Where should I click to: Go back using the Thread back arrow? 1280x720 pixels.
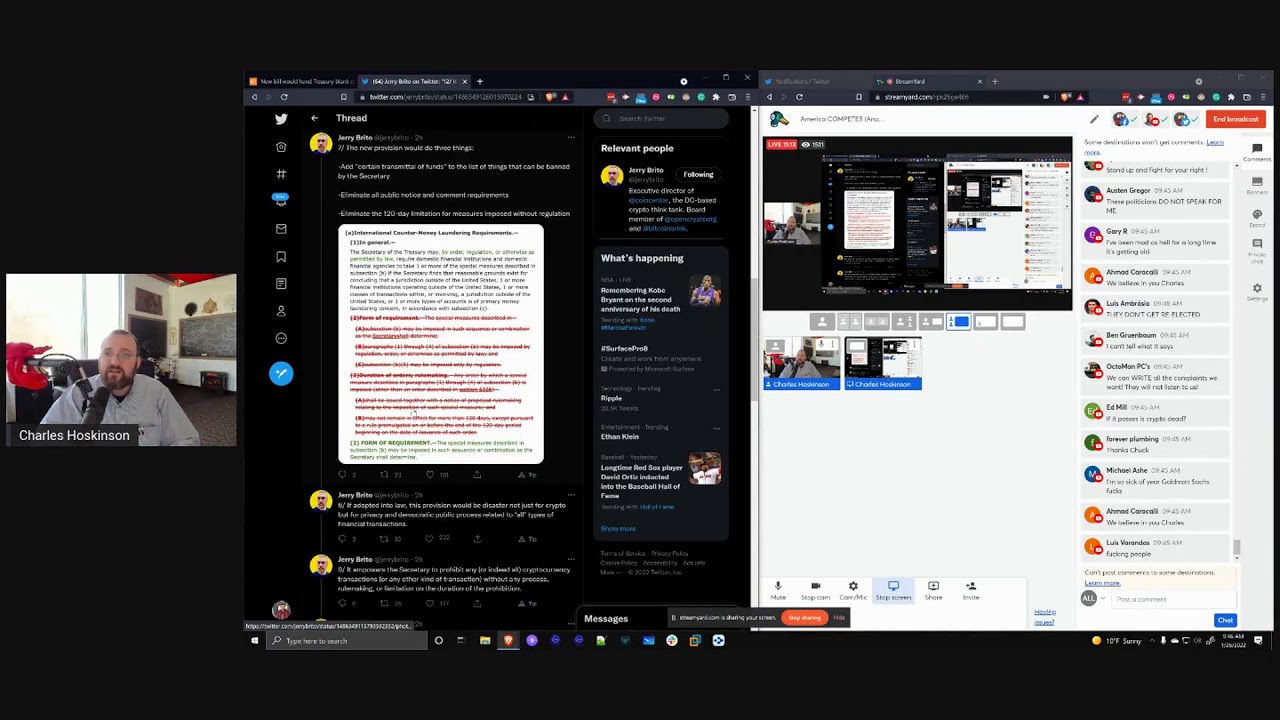(314, 118)
